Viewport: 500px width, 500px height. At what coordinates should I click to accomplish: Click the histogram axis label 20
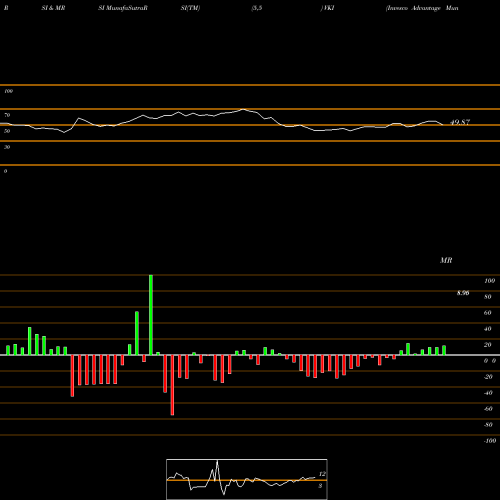click(487, 345)
